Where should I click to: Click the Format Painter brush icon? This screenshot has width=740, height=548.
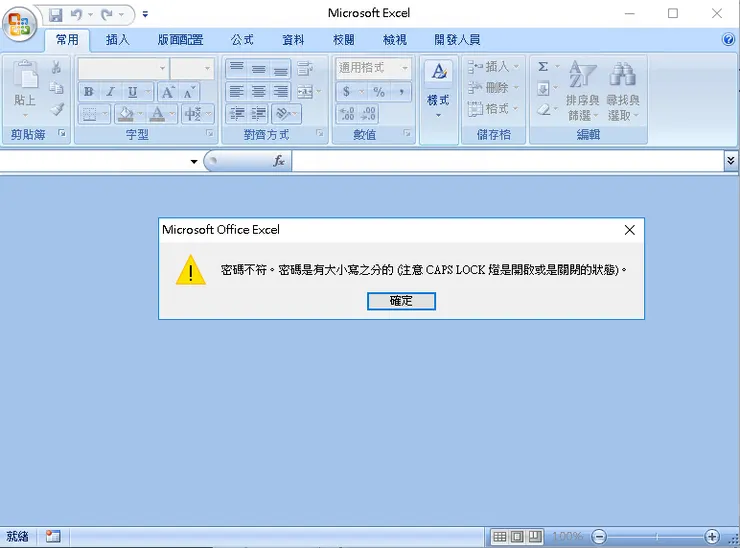click(x=57, y=110)
